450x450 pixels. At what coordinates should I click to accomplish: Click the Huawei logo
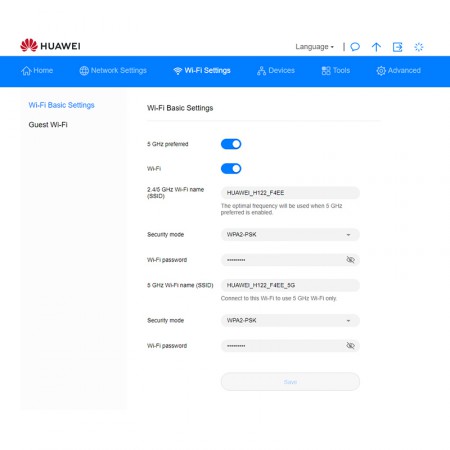pyautogui.click(x=50, y=45)
